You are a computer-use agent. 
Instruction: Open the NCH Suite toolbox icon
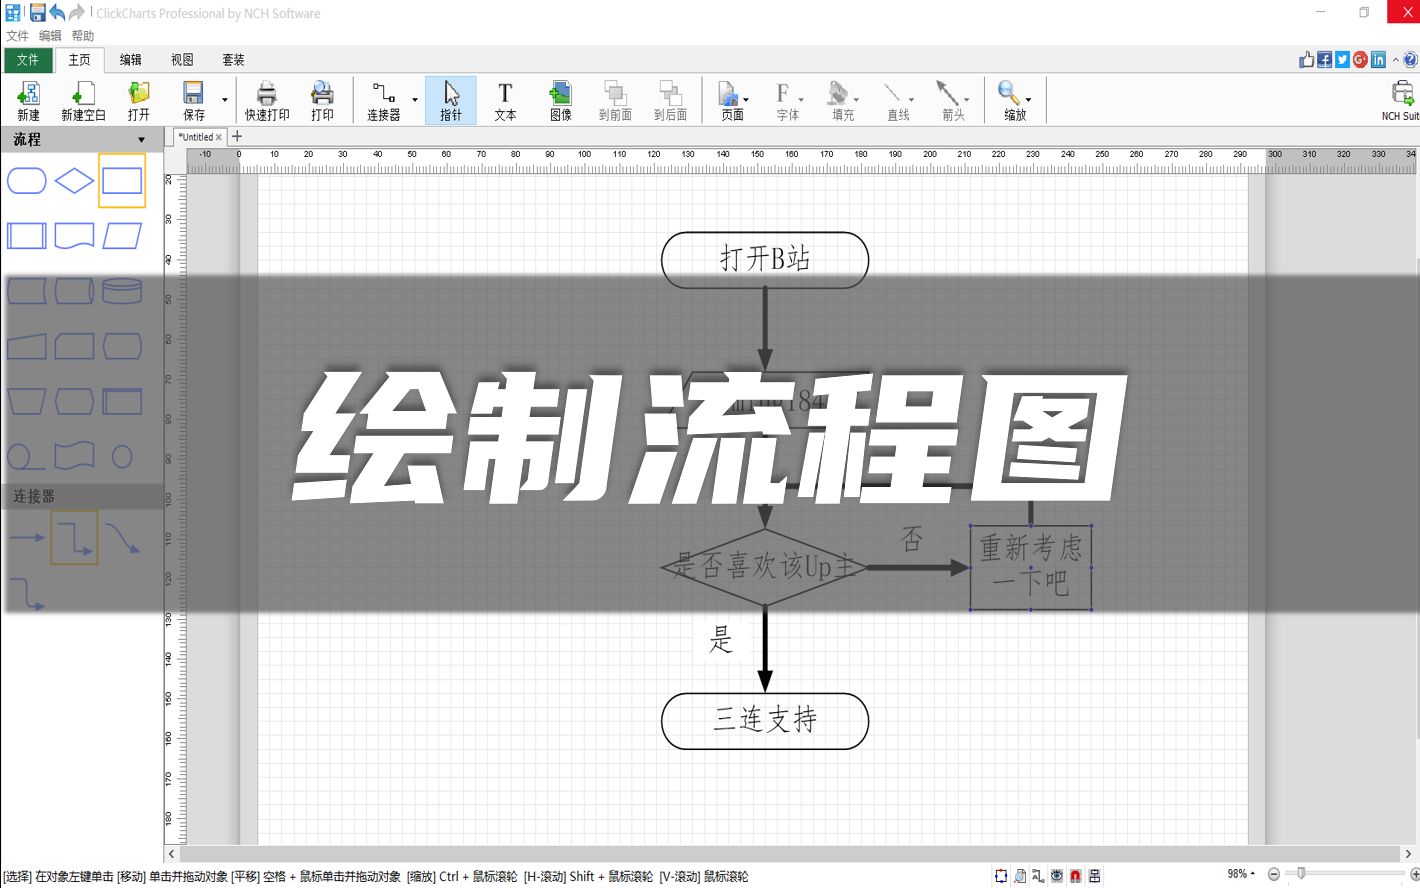click(1403, 93)
